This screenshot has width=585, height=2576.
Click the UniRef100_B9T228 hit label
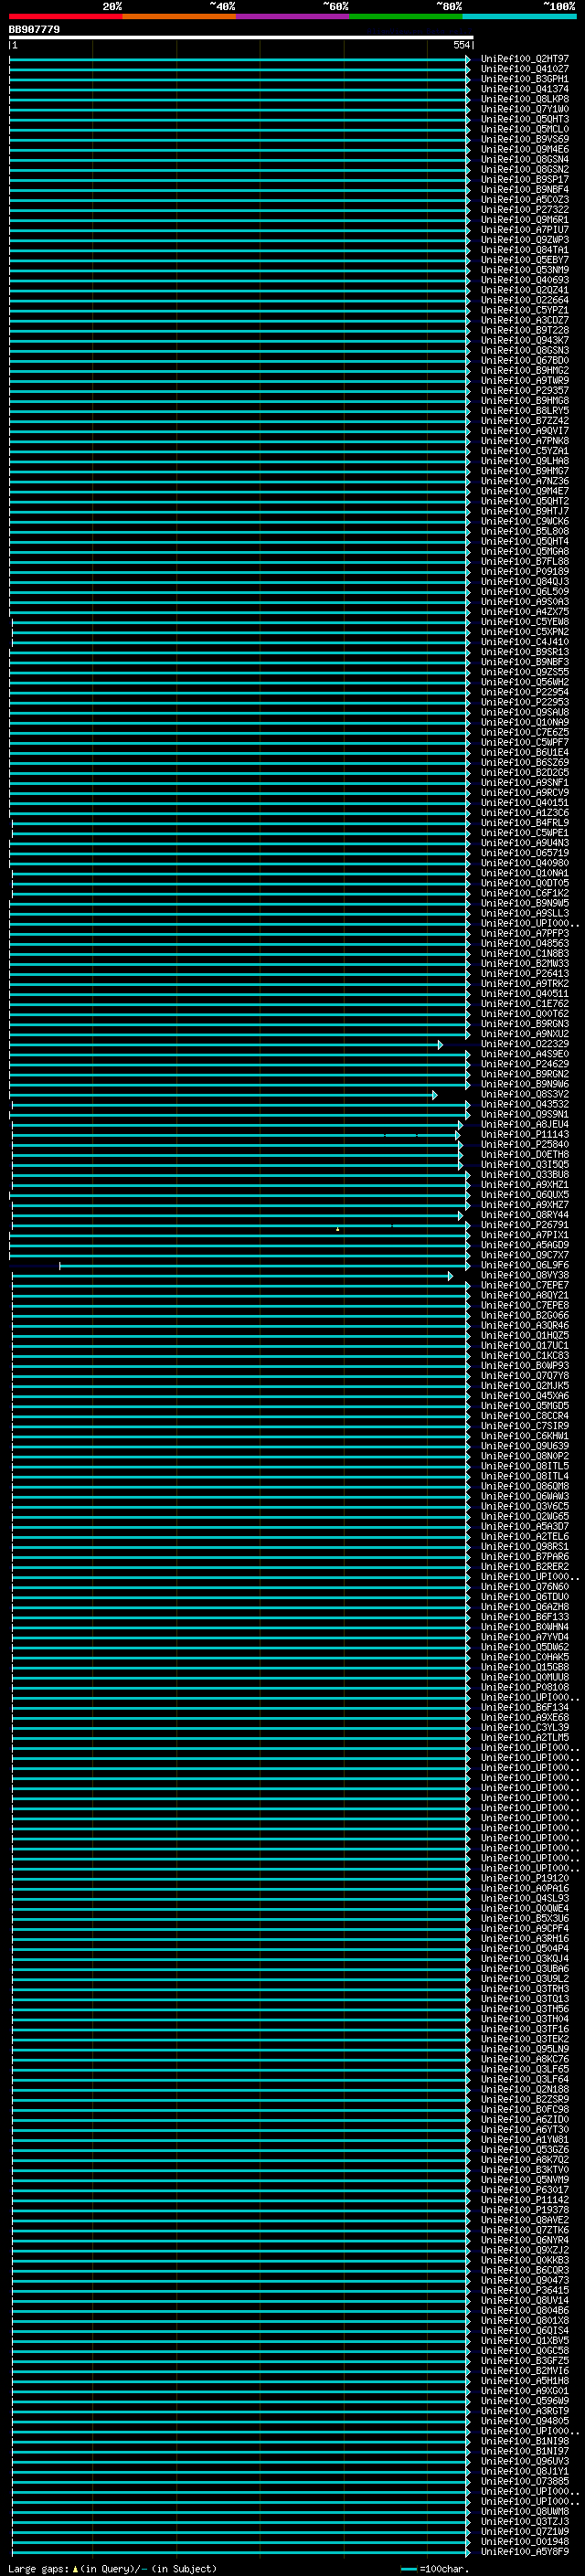[x=525, y=330]
